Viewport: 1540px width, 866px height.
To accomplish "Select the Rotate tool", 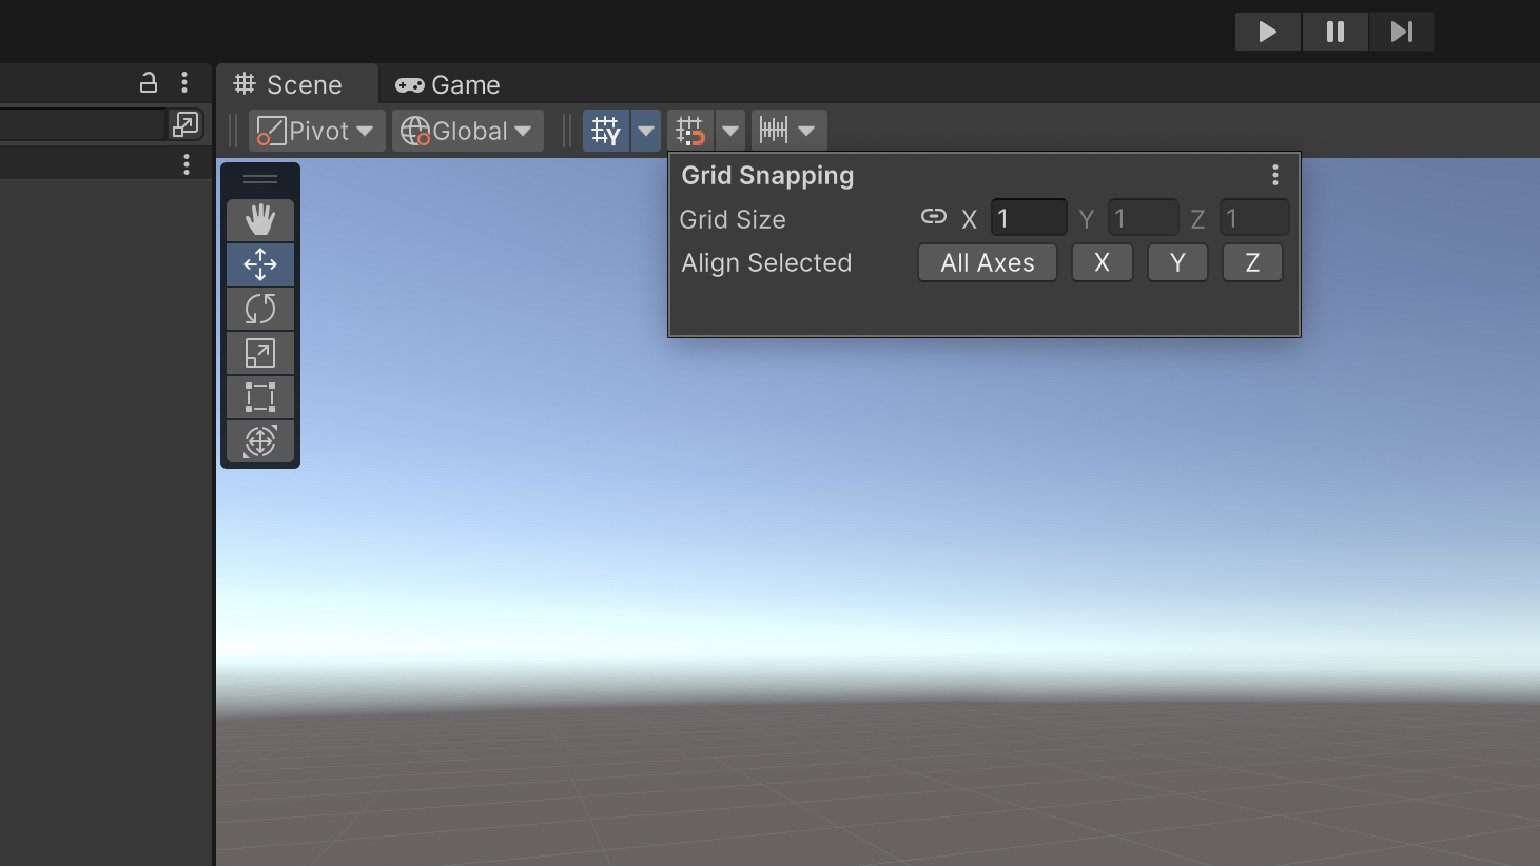I will [x=260, y=309].
